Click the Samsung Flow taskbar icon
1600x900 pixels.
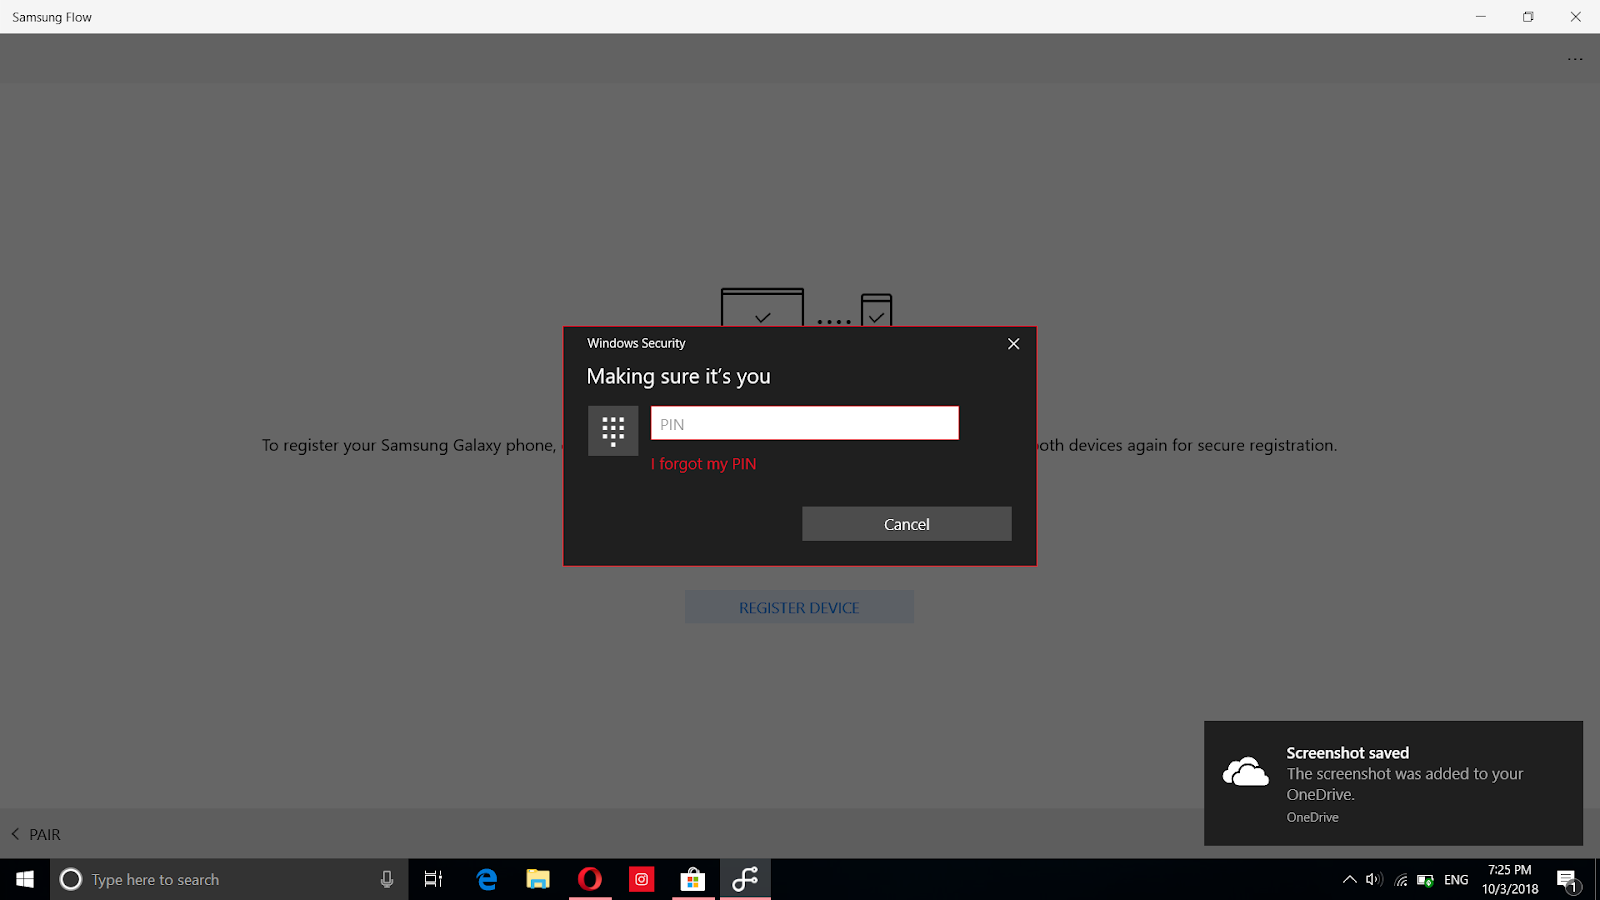[x=744, y=879]
